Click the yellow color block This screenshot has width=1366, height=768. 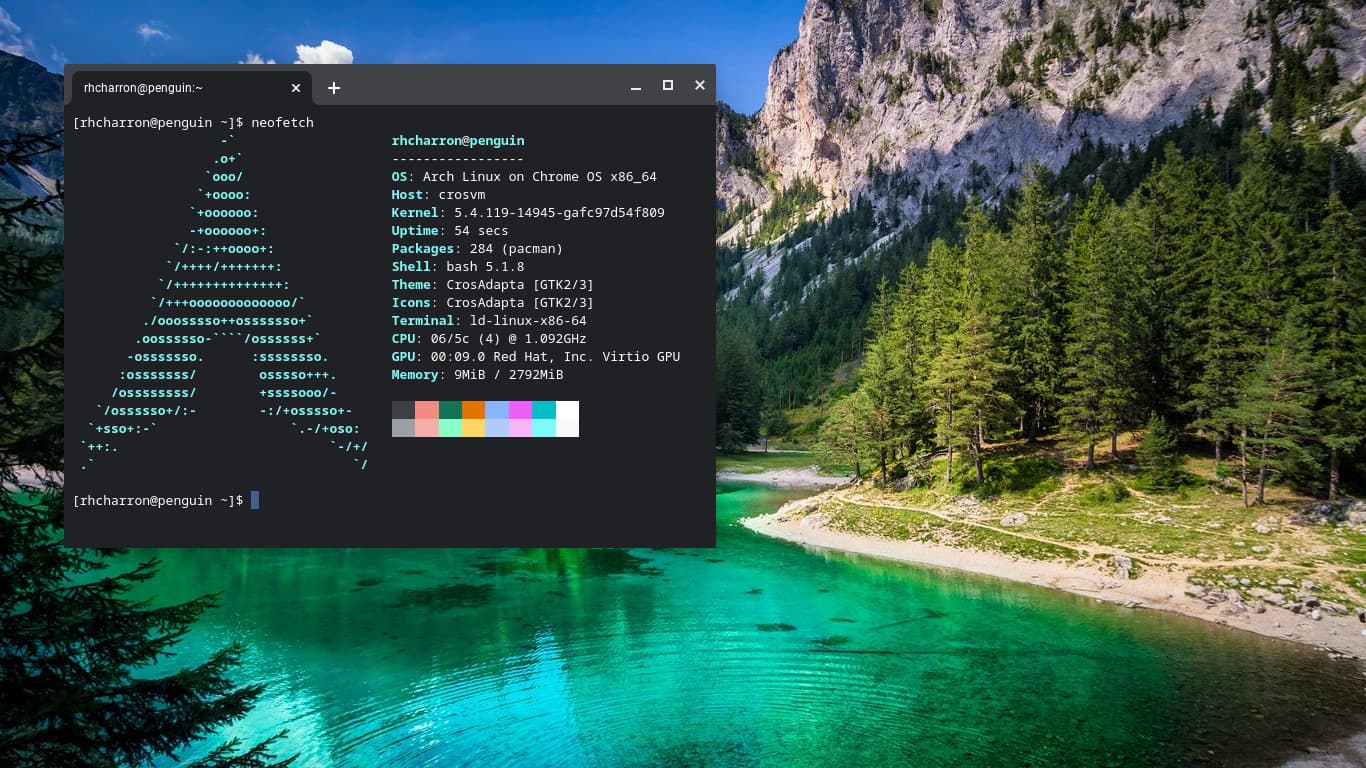473,428
